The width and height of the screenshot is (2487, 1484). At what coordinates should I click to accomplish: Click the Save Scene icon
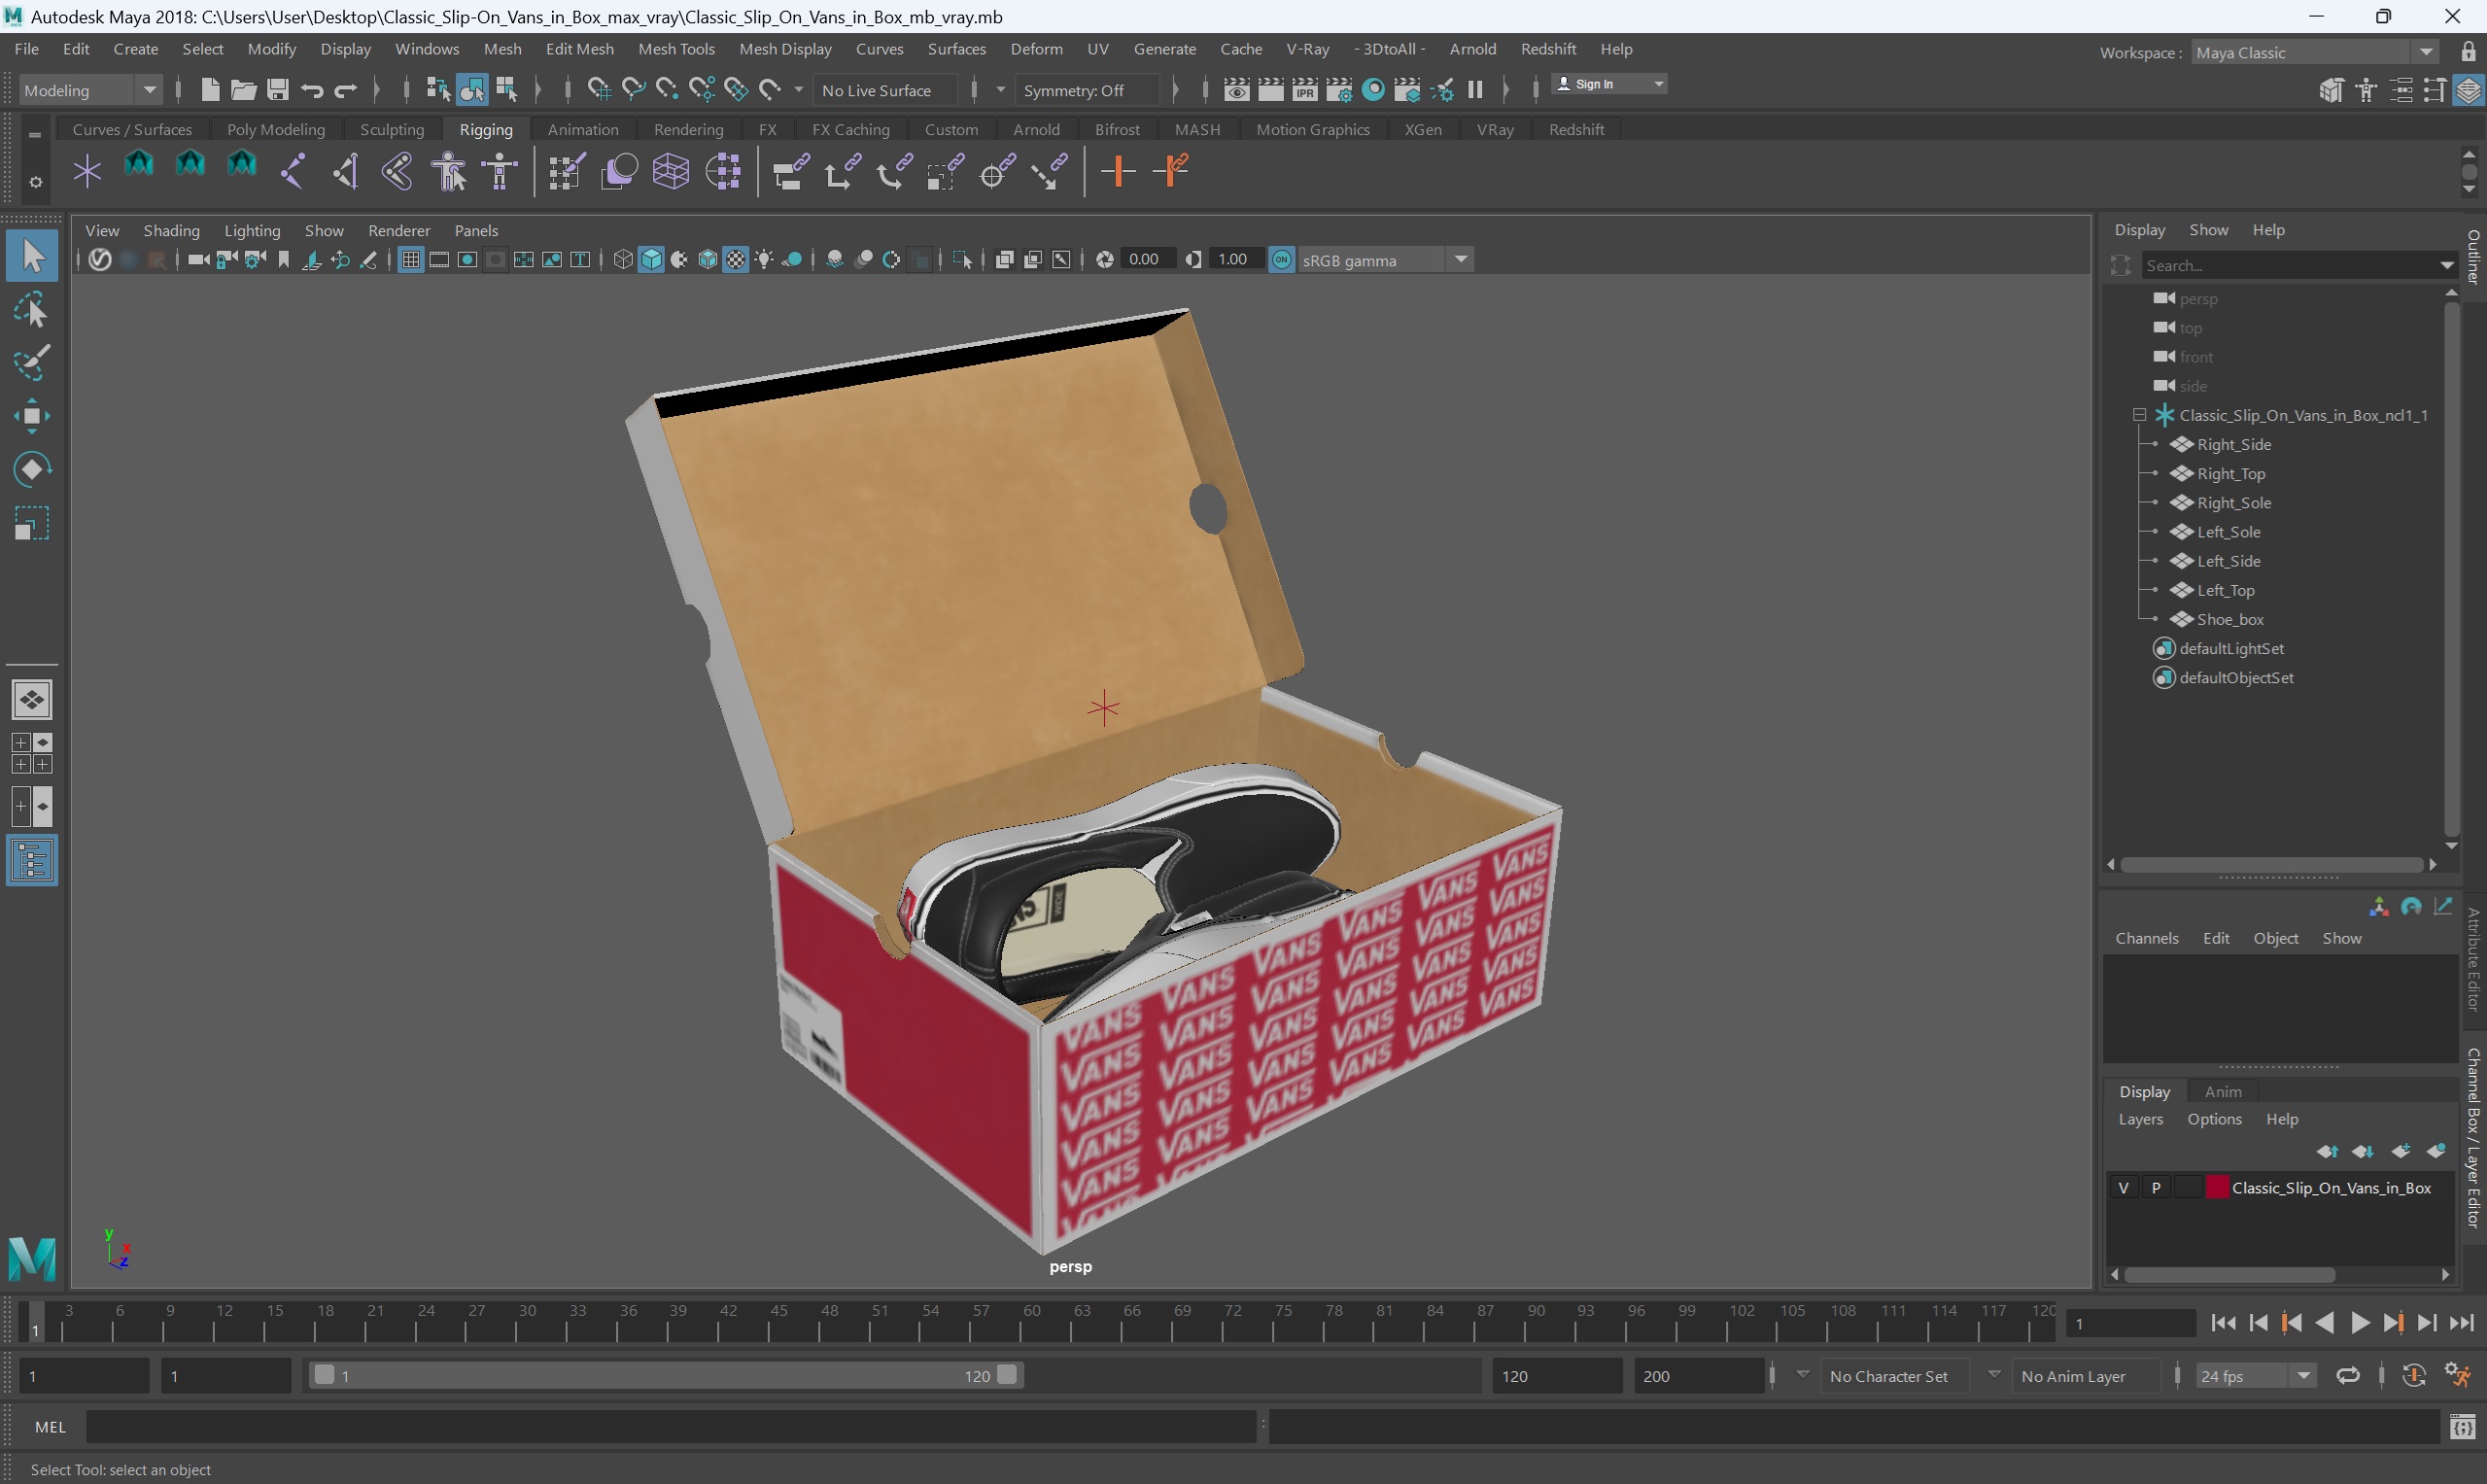tap(277, 90)
